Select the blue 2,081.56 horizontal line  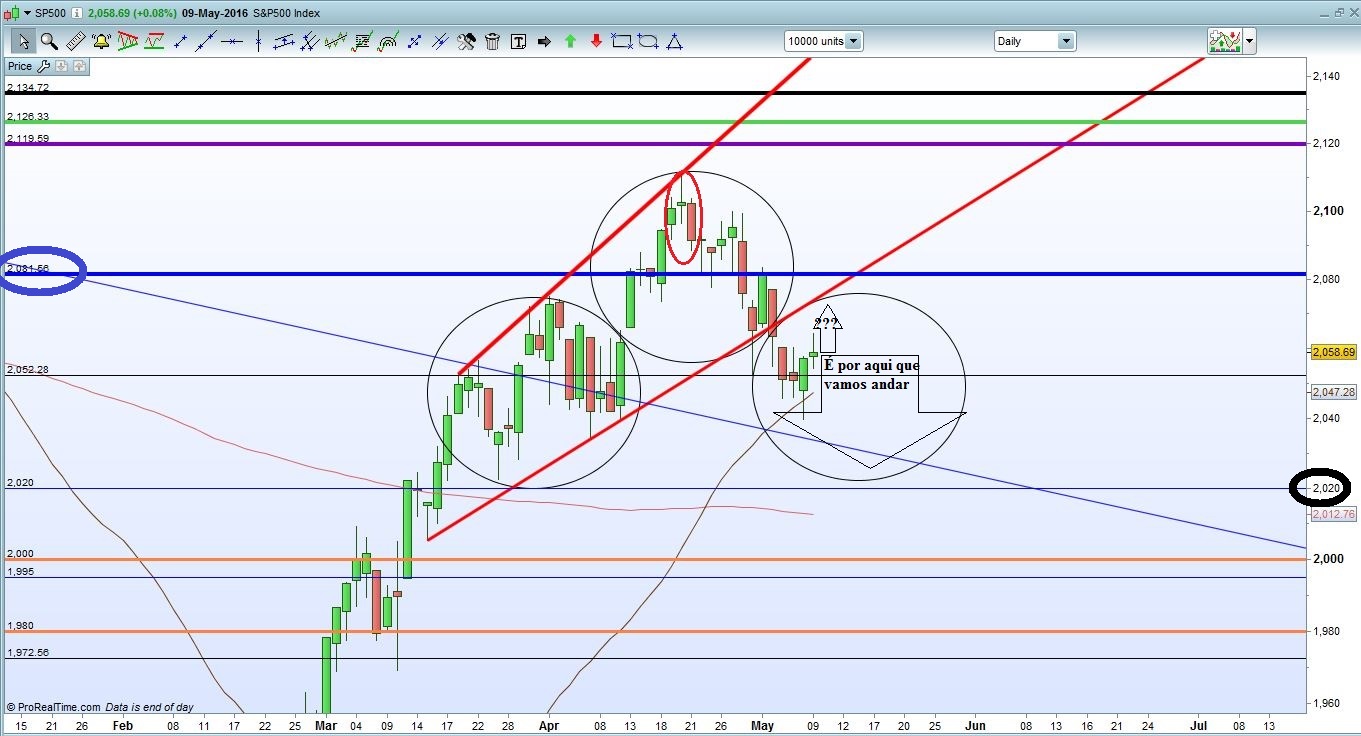click(655, 274)
